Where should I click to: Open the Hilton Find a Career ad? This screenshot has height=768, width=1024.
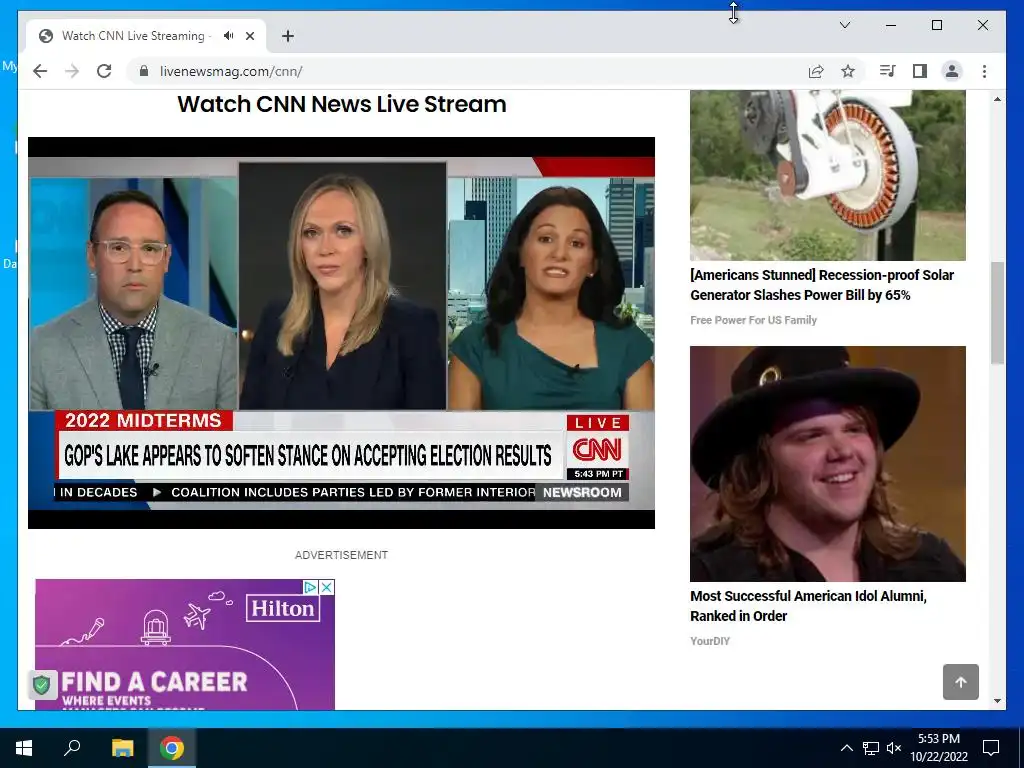click(185, 645)
